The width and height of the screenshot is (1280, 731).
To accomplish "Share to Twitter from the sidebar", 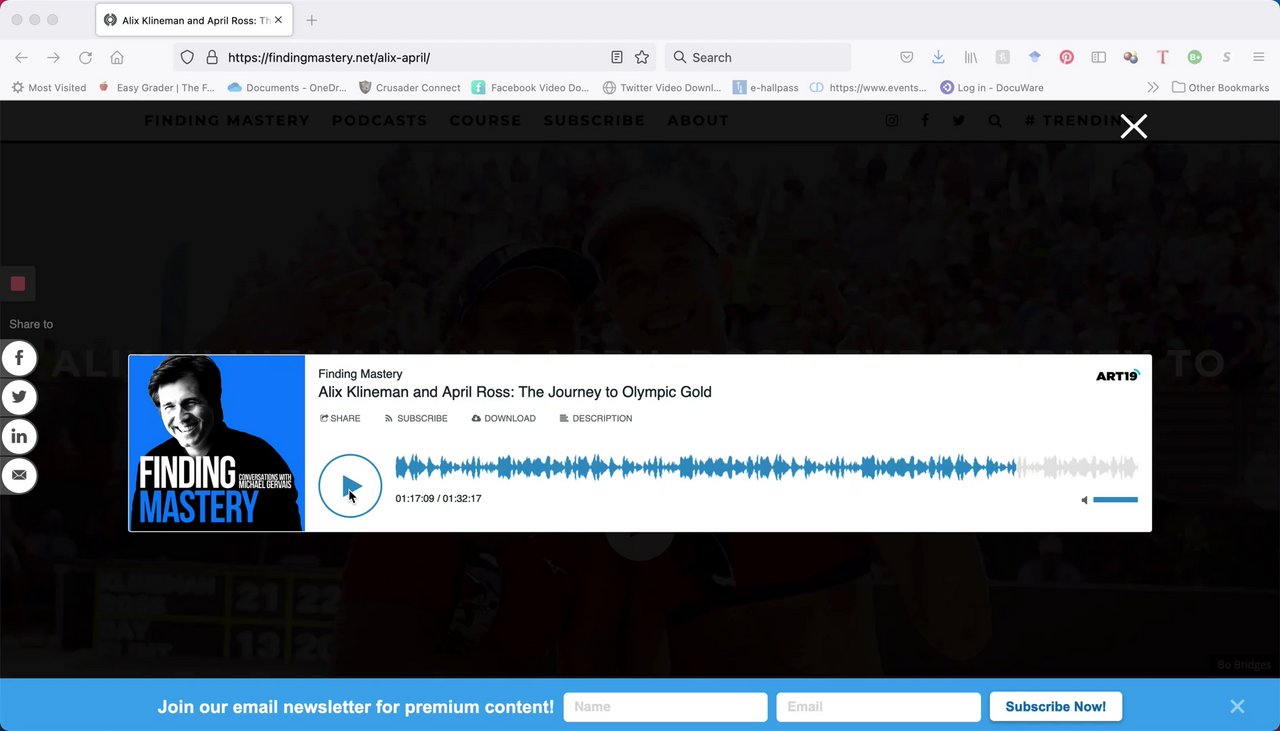I will [x=19, y=397].
